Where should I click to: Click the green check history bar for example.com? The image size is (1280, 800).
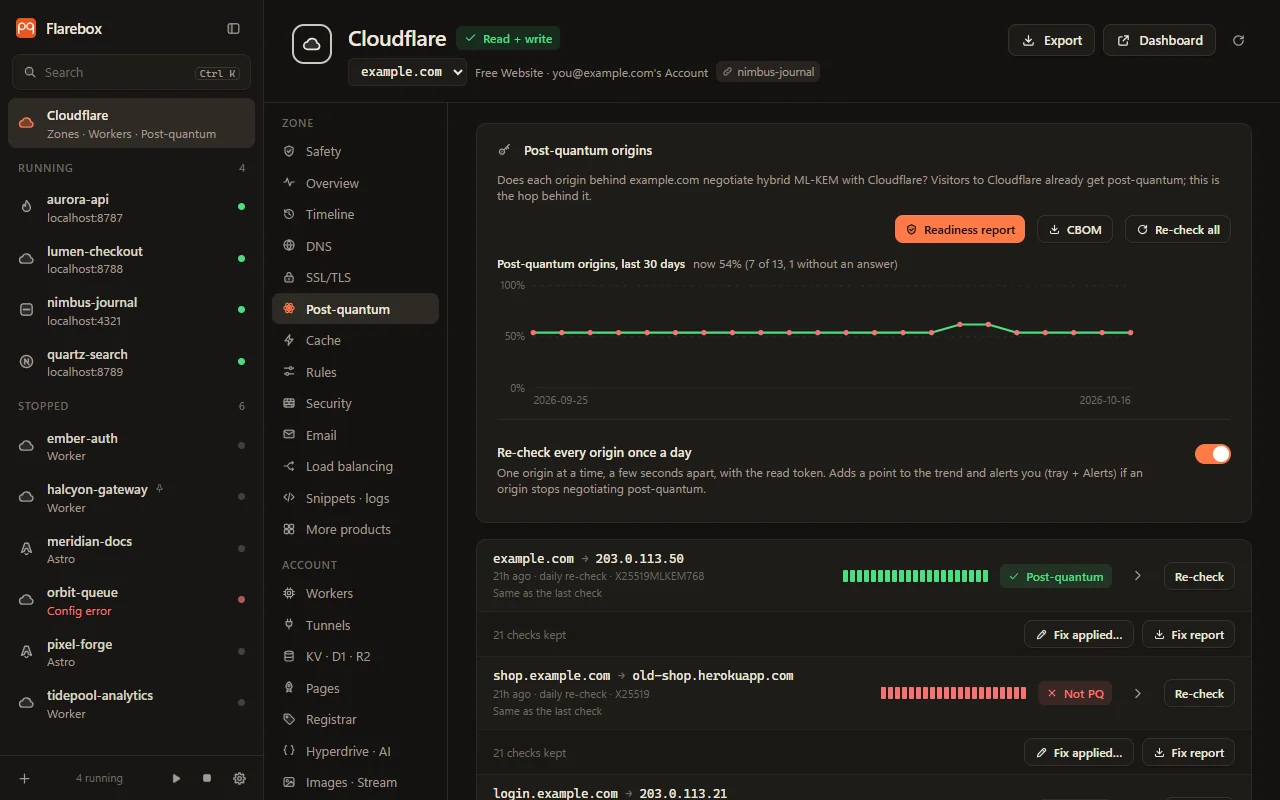point(915,576)
